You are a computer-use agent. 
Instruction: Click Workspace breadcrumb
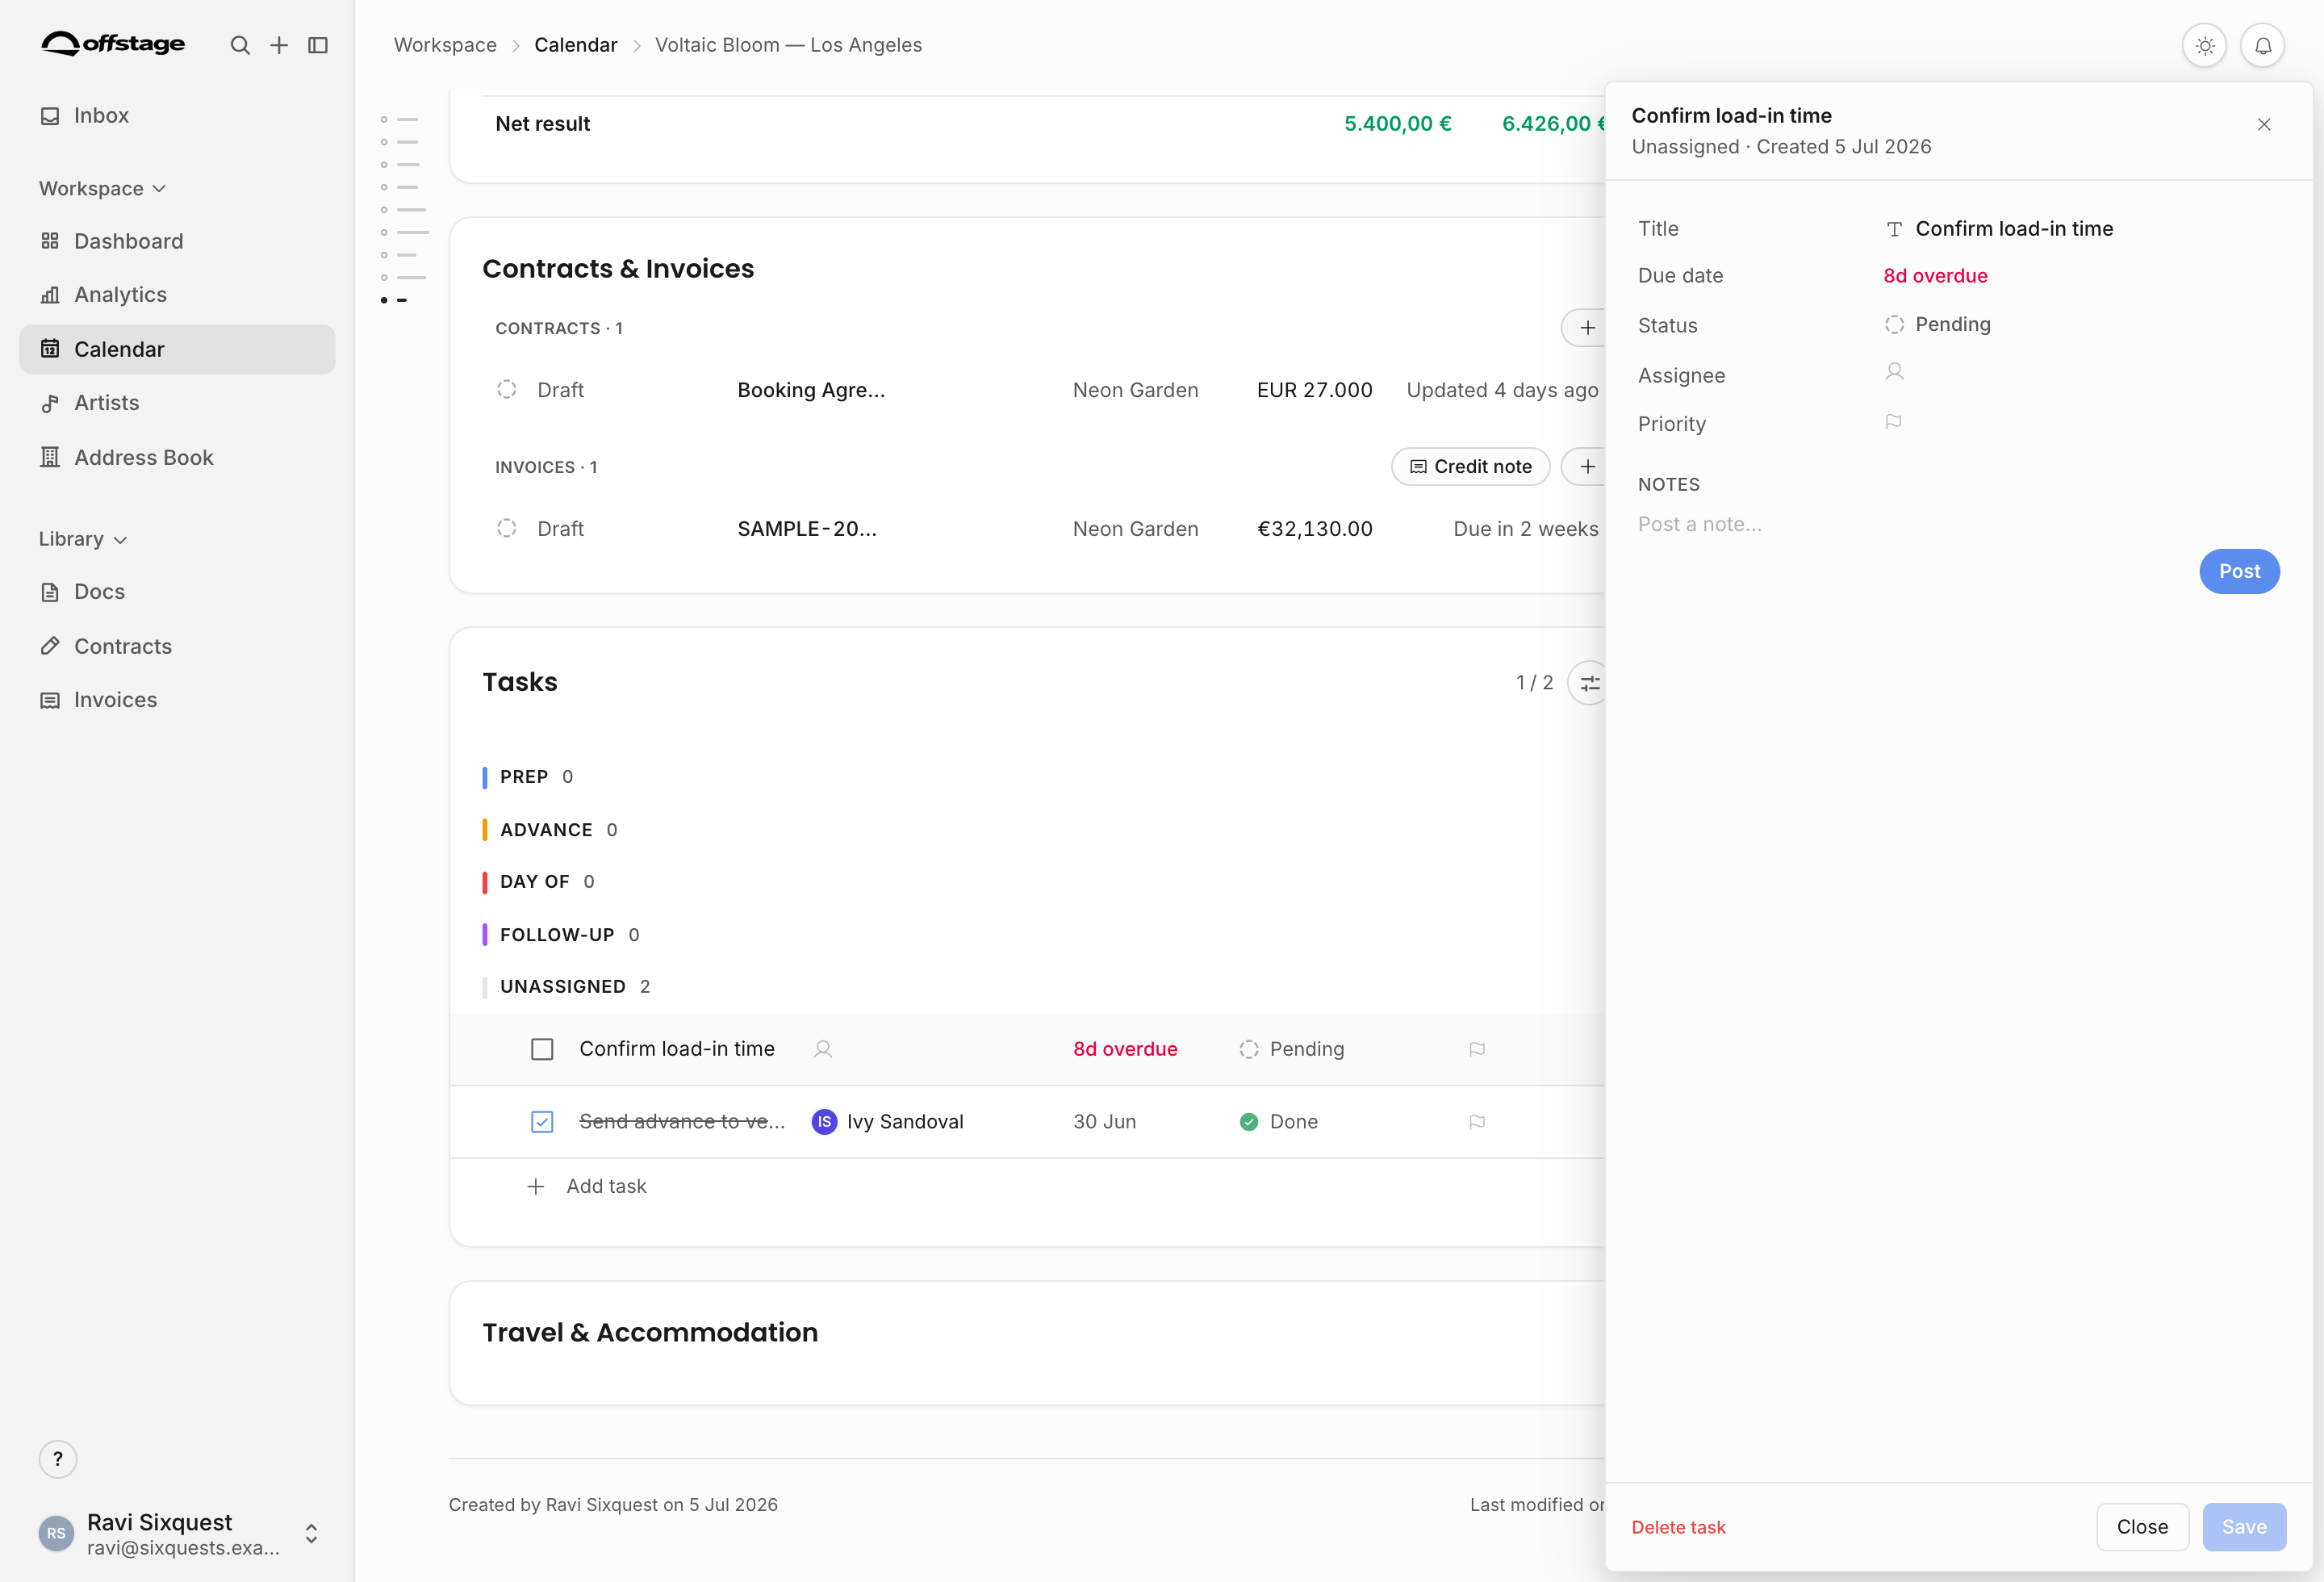[x=445, y=45]
